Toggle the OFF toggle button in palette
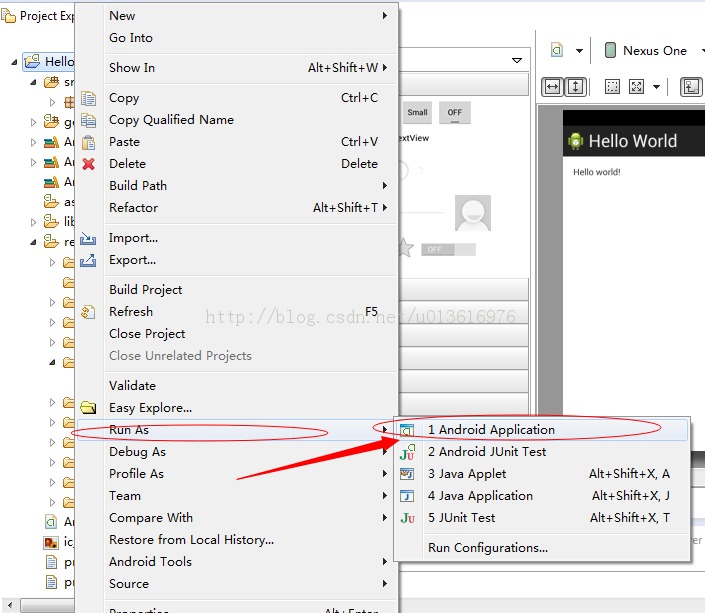This screenshot has width=705, height=613. [x=455, y=113]
